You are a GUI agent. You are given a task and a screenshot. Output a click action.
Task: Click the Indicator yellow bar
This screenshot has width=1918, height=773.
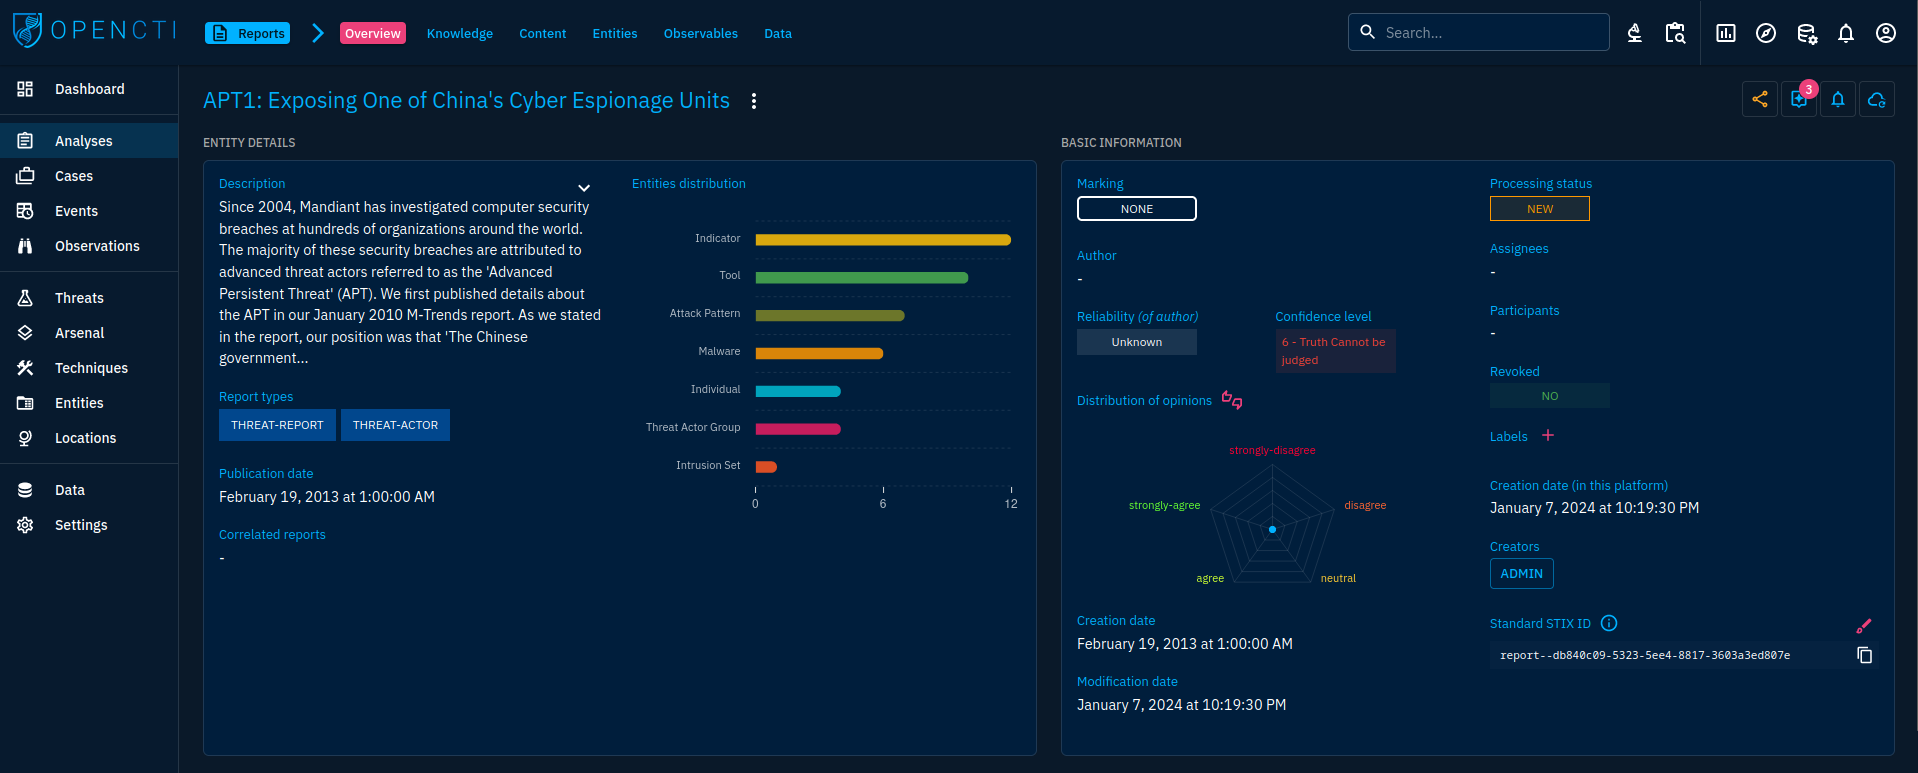click(883, 240)
